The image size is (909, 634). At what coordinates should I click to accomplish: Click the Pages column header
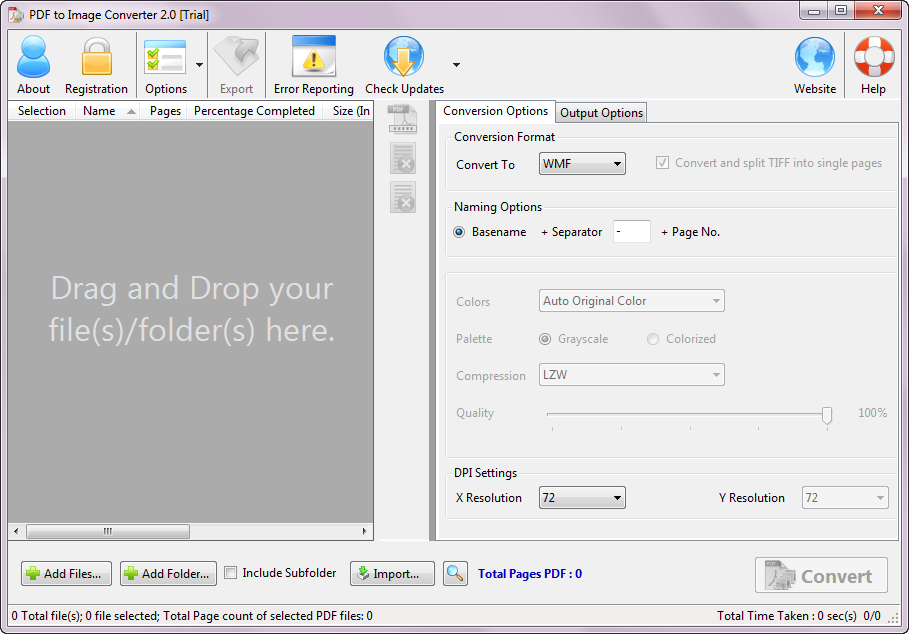click(x=165, y=111)
